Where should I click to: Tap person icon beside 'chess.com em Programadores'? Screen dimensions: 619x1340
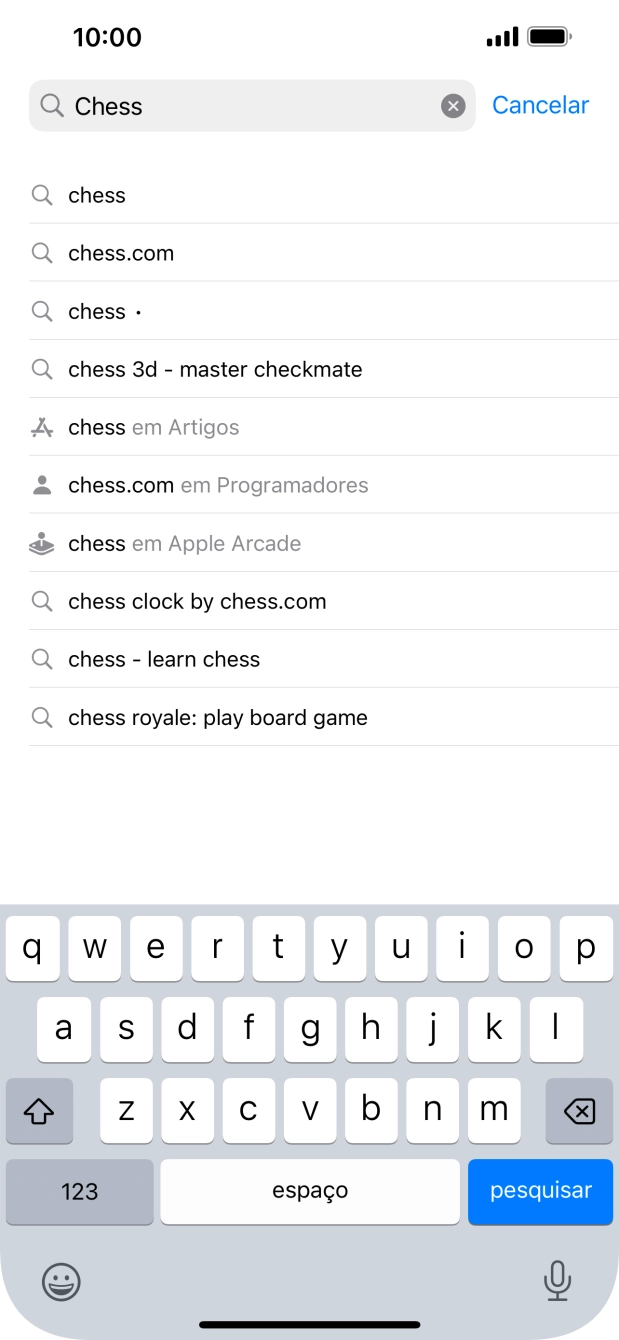tap(42, 485)
